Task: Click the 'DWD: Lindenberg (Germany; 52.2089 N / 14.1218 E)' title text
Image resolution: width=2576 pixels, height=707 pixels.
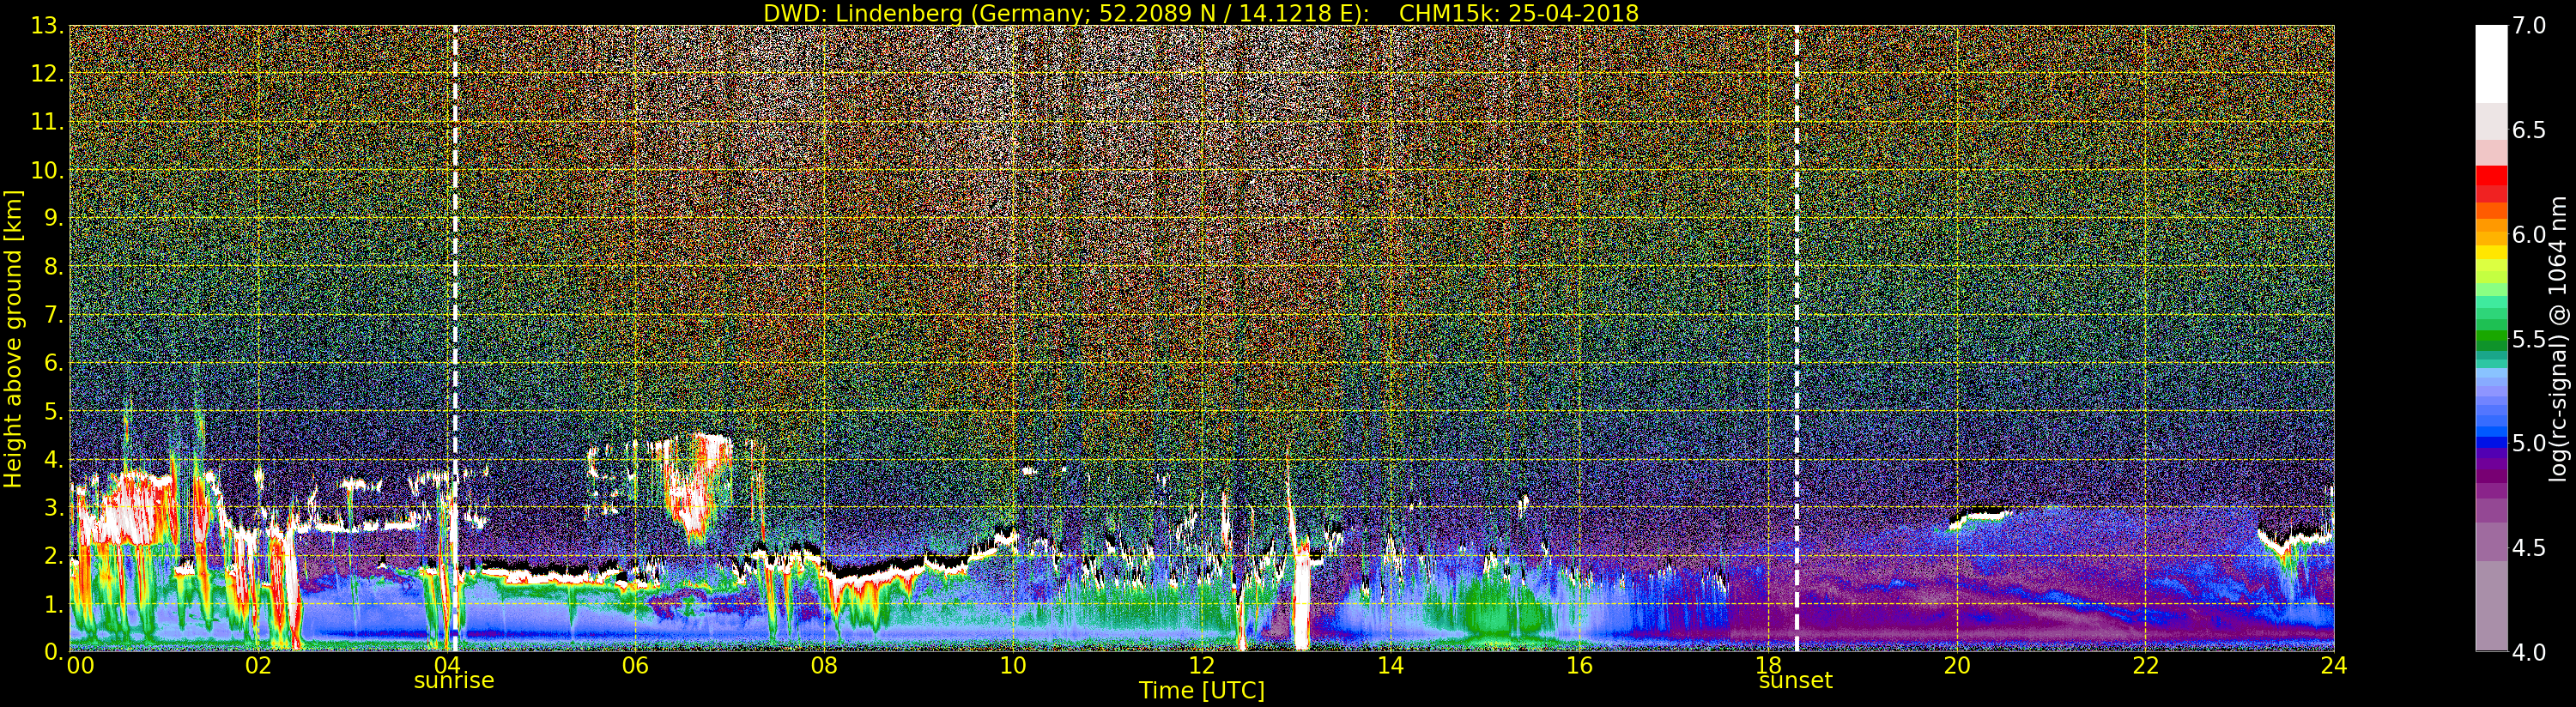Action: click(1066, 13)
